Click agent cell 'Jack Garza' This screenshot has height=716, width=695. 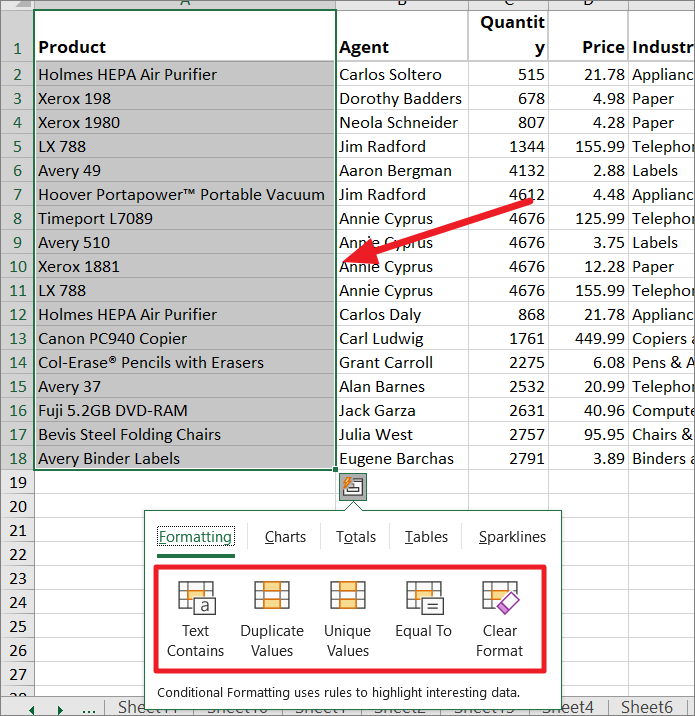pyautogui.click(x=402, y=410)
